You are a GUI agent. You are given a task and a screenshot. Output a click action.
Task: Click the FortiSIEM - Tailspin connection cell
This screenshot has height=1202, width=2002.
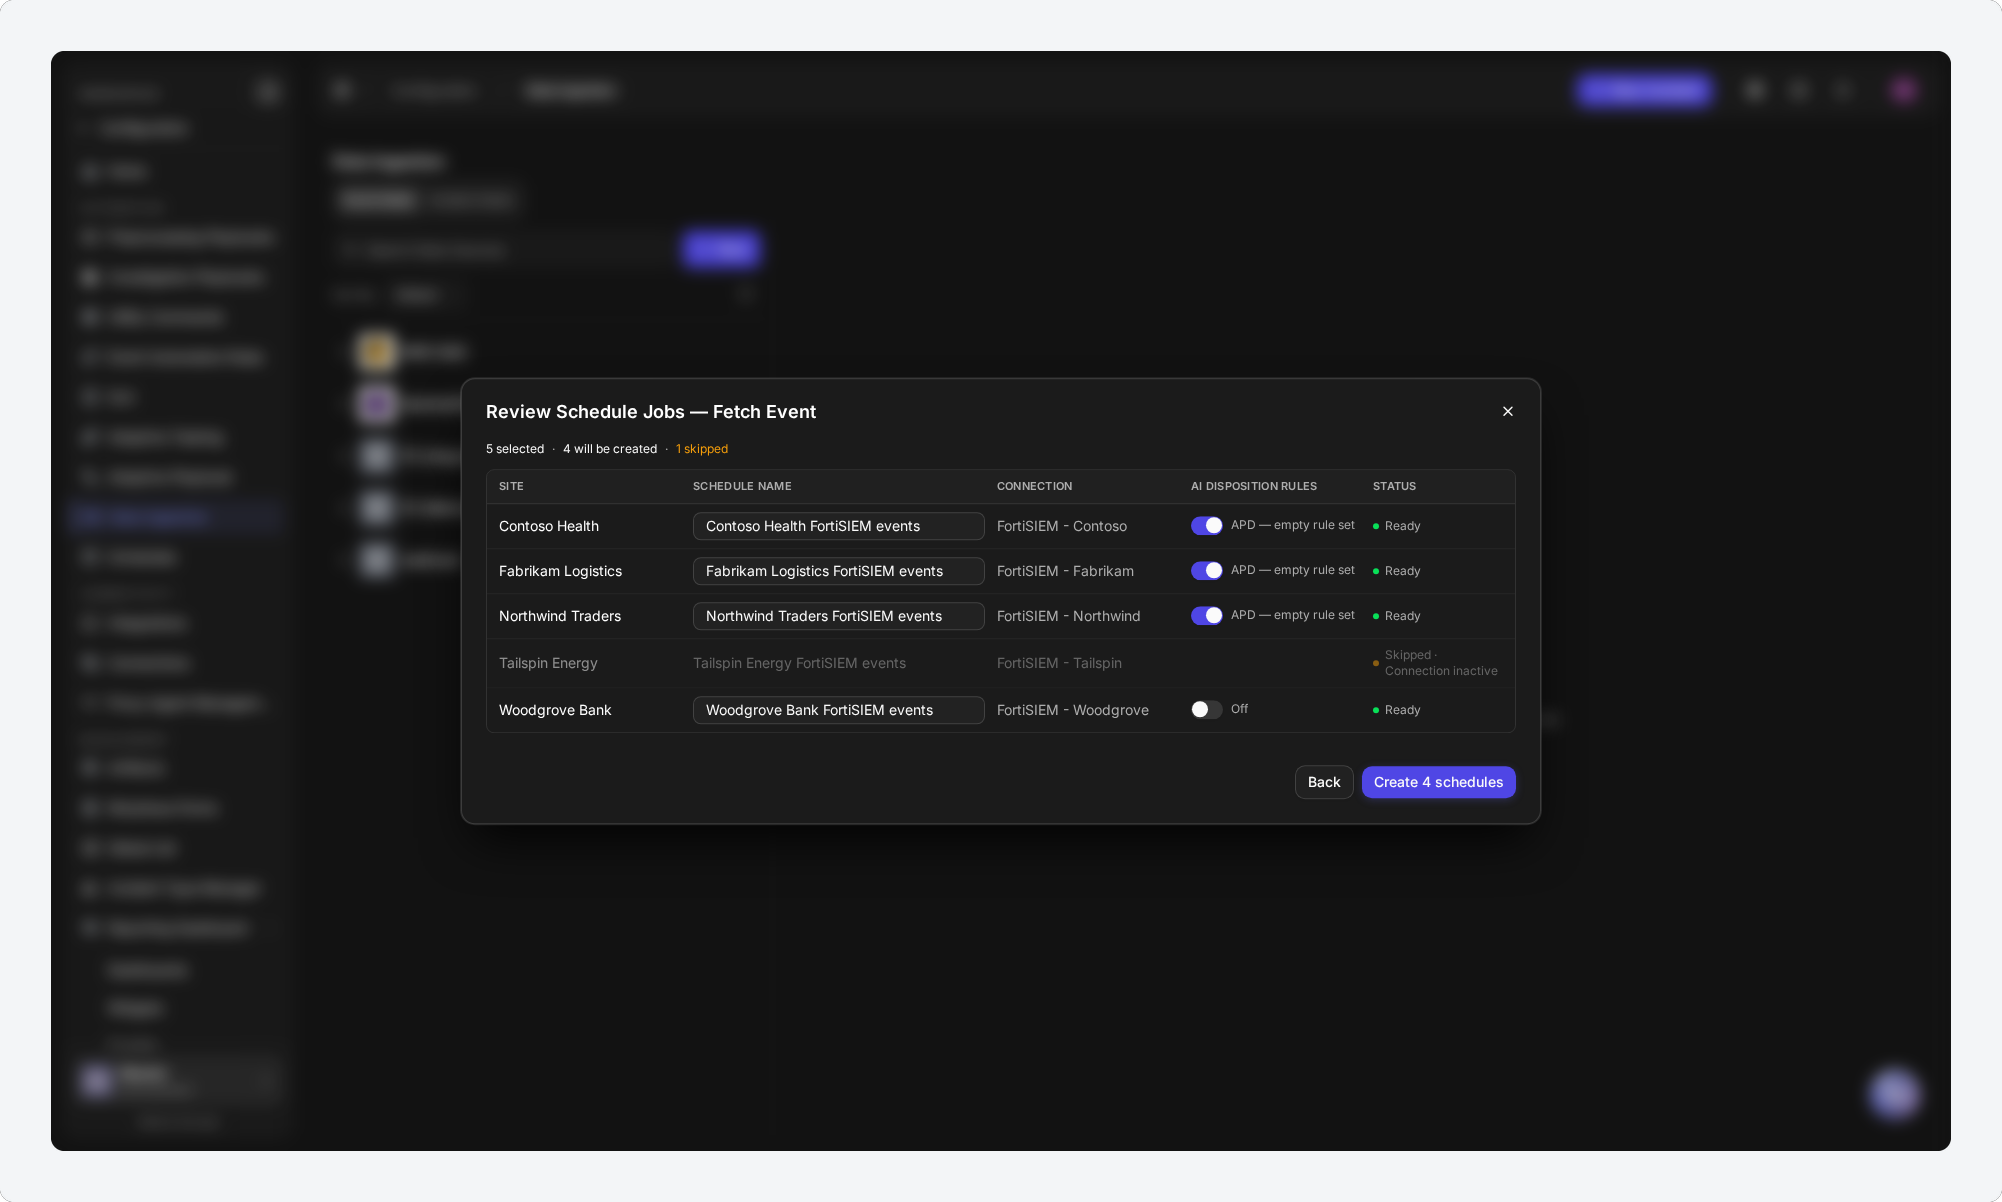tap(1059, 663)
